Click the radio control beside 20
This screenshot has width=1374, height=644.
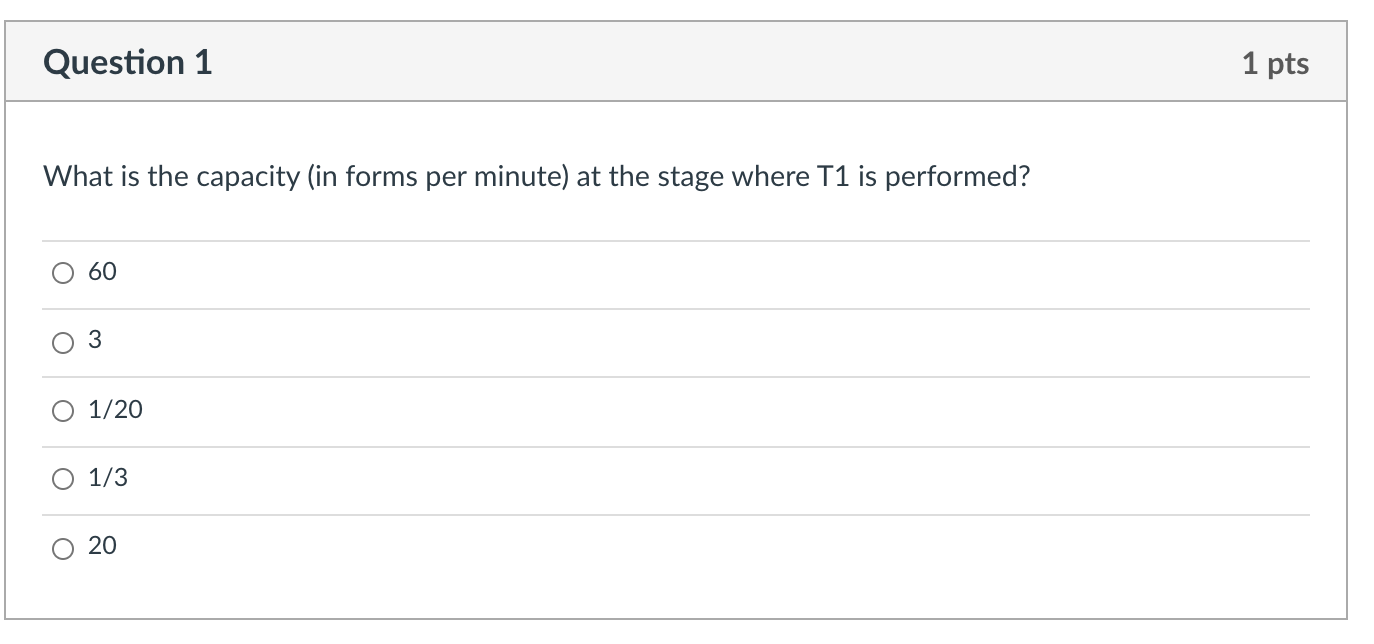click(62, 546)
